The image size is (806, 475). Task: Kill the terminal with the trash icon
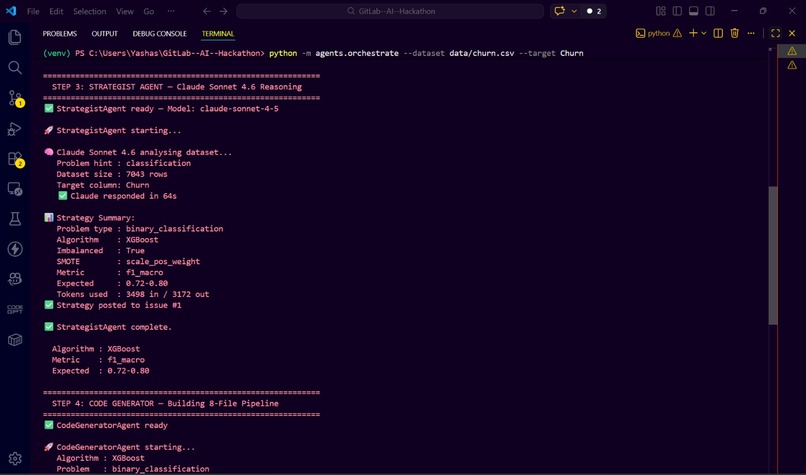tap(735, 33)
